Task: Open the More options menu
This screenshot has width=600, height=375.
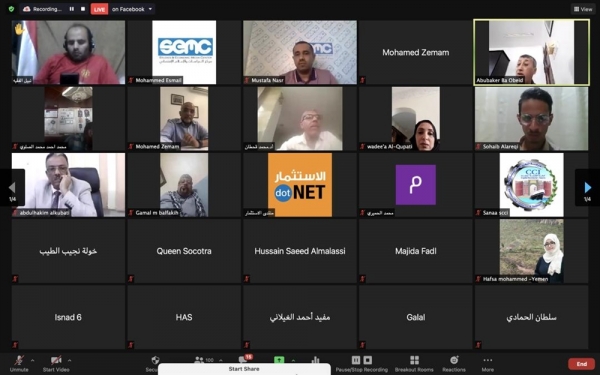Action: pyautogui.click(x=488, y=364)
